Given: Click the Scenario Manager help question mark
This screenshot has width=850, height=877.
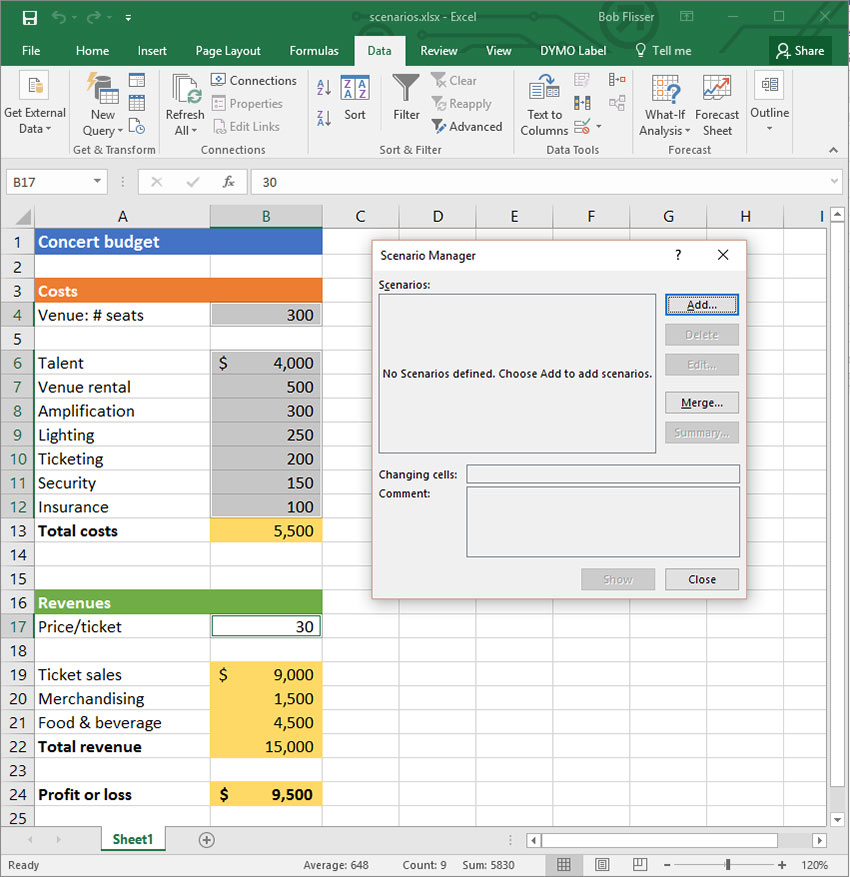Looking at the screenshot, I should 678,255.
